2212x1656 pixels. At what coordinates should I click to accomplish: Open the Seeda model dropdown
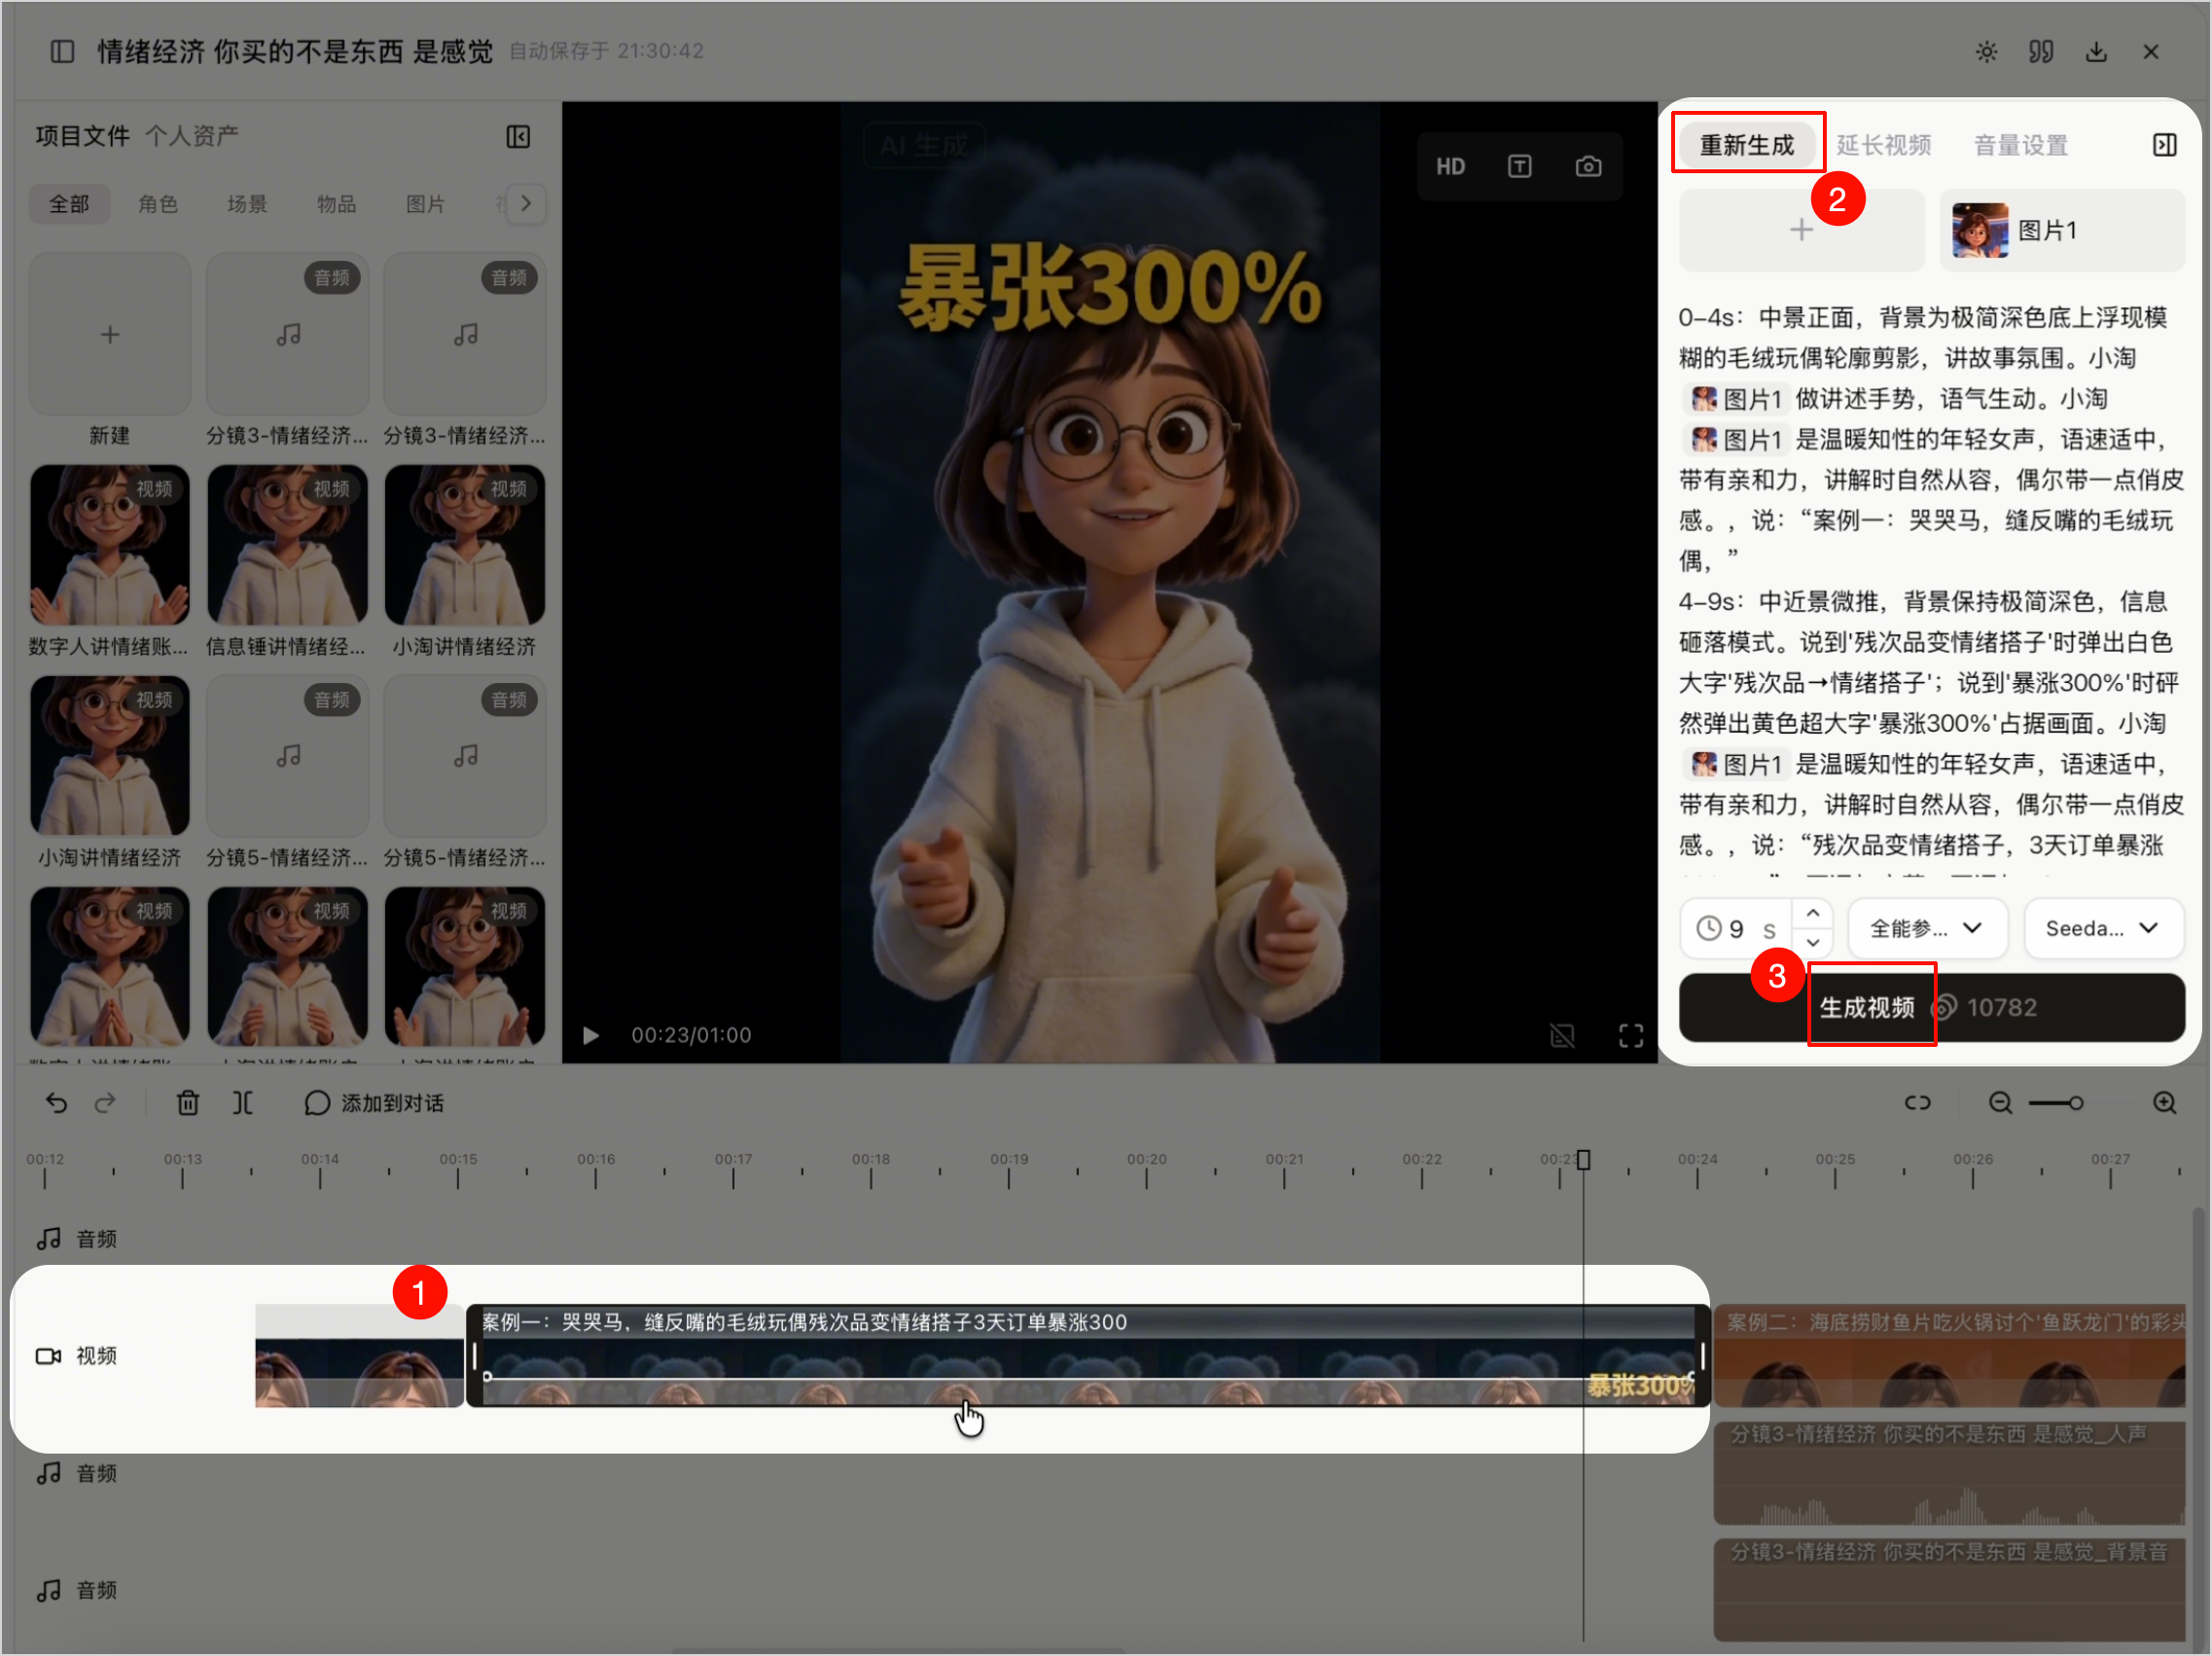pos(2103,928)
